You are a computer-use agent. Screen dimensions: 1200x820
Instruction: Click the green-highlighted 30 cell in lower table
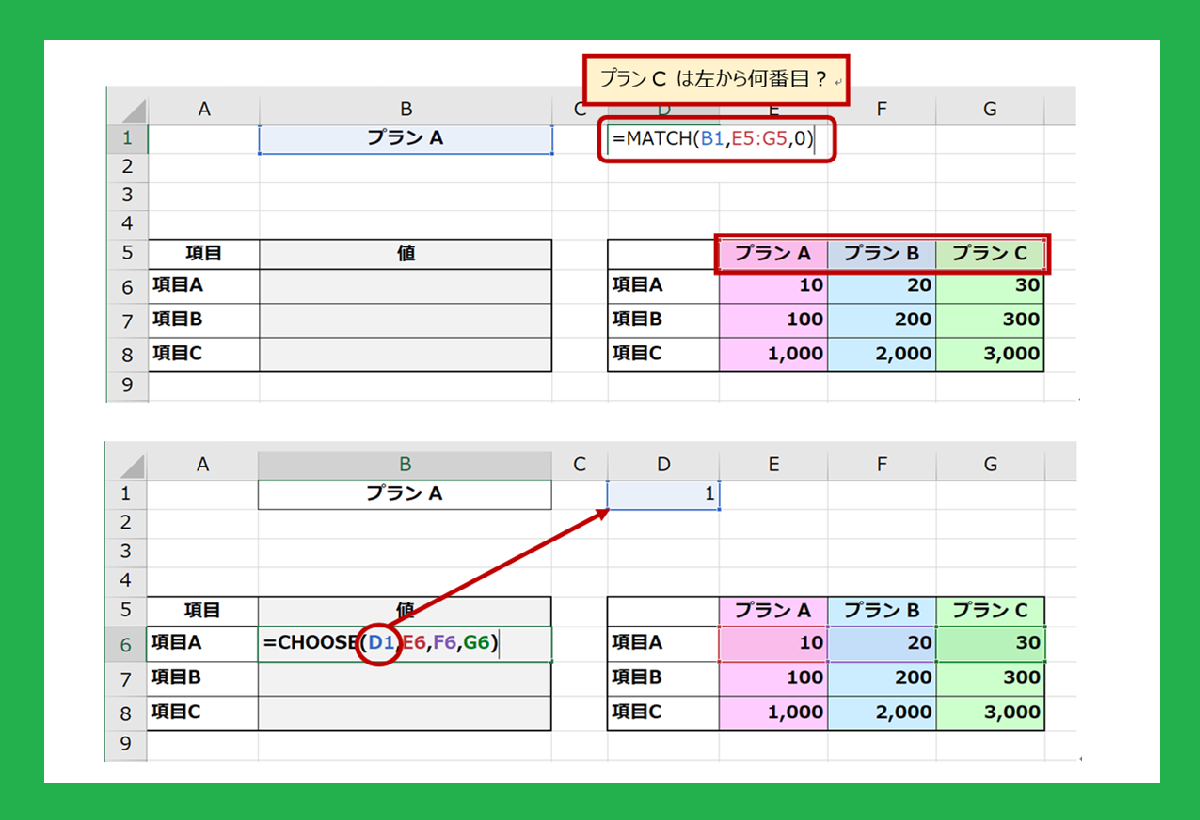click(990, 644)
